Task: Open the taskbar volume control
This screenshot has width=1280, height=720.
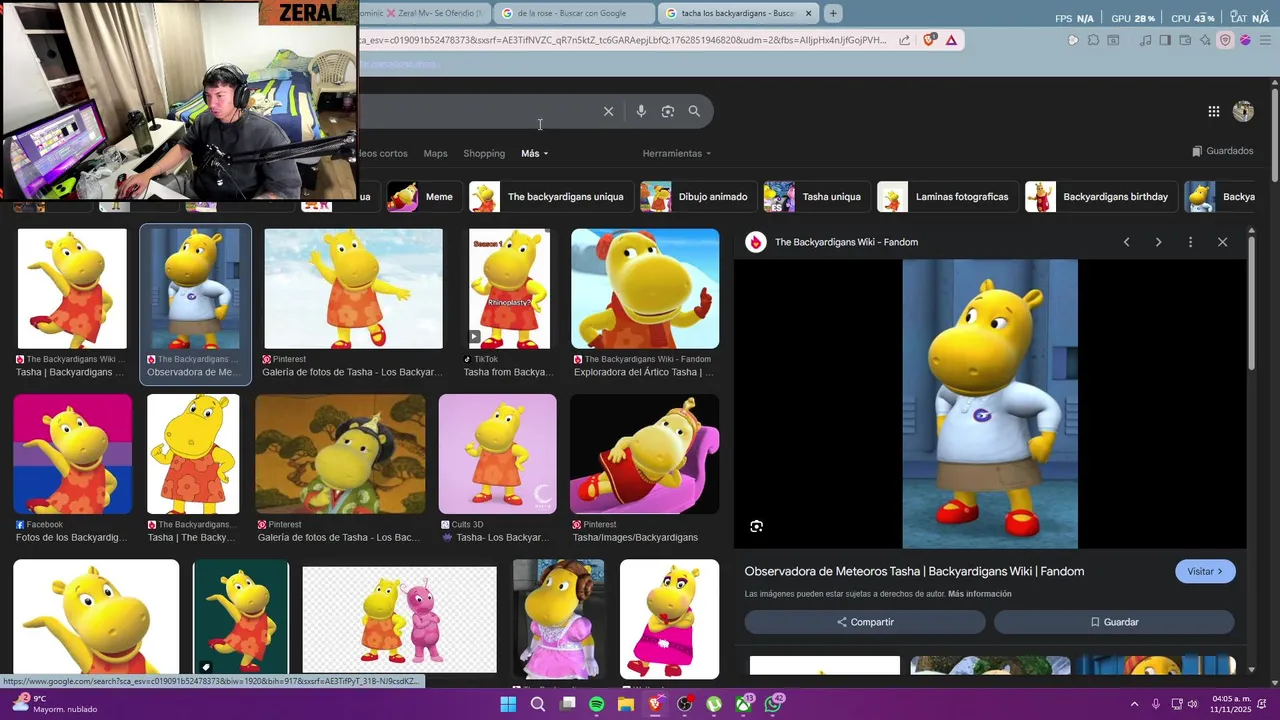Action: pyautogui.click(x=1194, y=704)
